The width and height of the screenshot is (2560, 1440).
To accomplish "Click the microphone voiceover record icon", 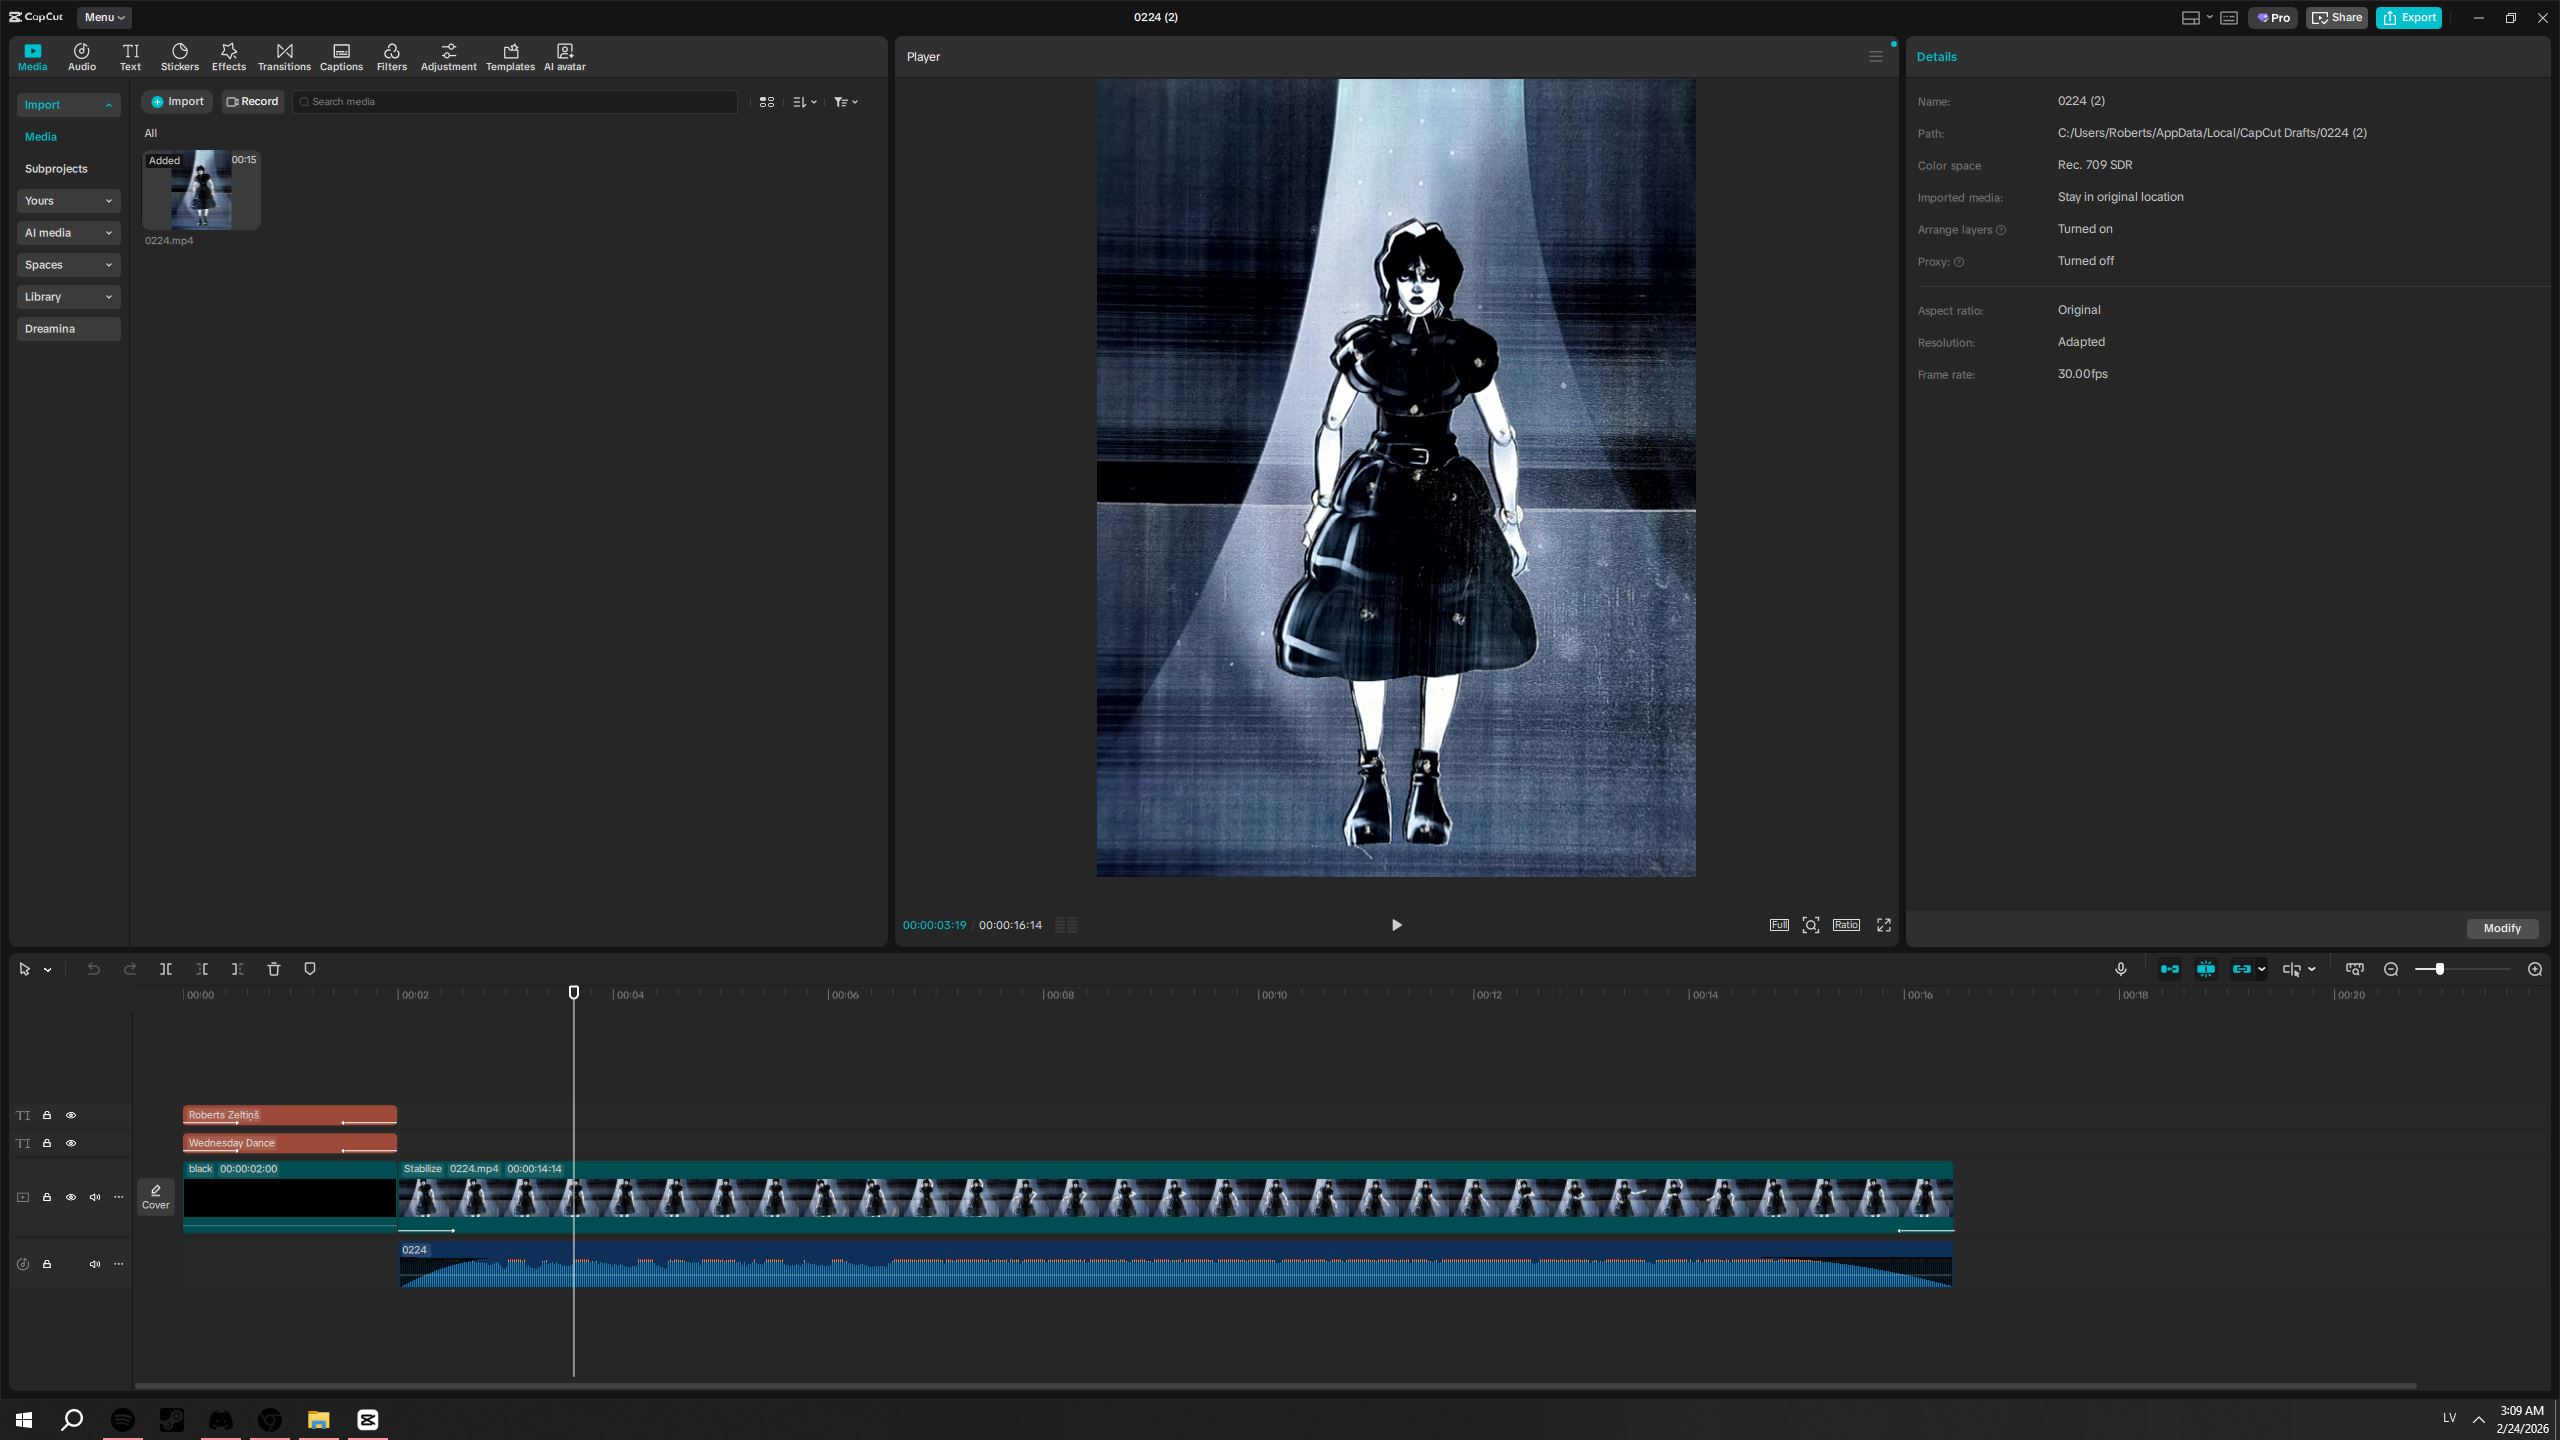I will click(2120, 969).
